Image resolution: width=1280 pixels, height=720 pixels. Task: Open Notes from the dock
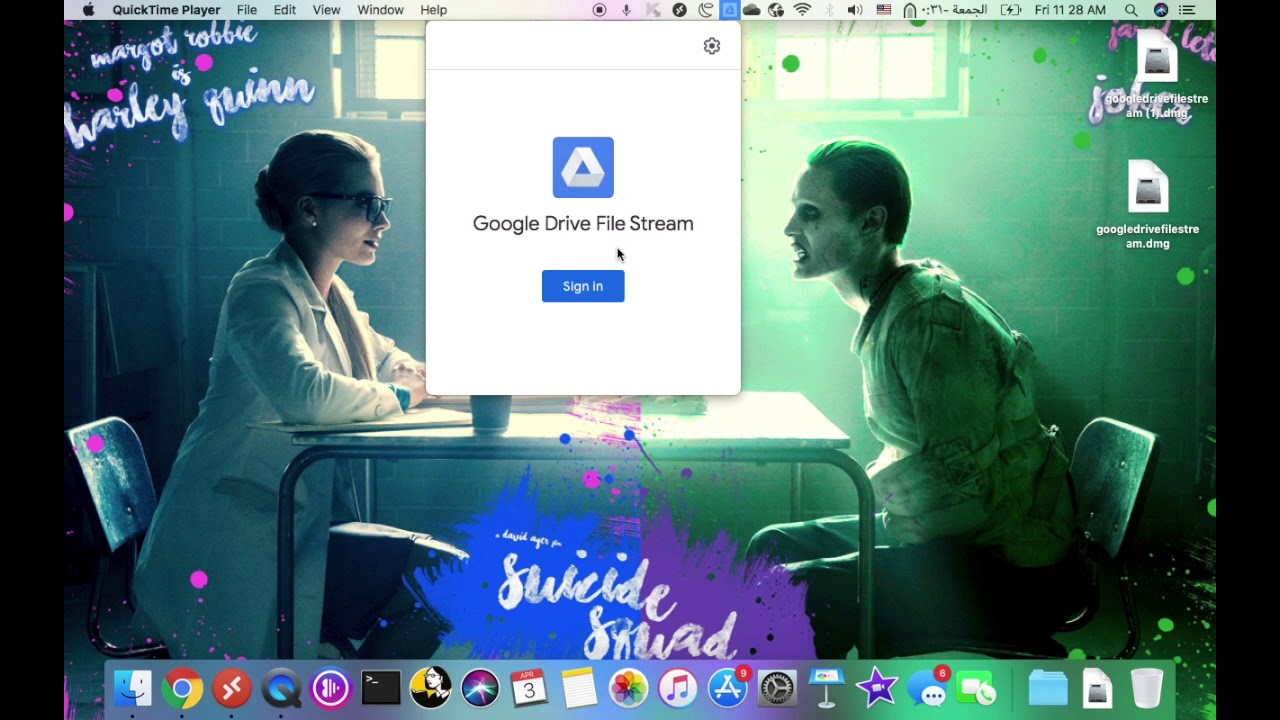(579, 688)
